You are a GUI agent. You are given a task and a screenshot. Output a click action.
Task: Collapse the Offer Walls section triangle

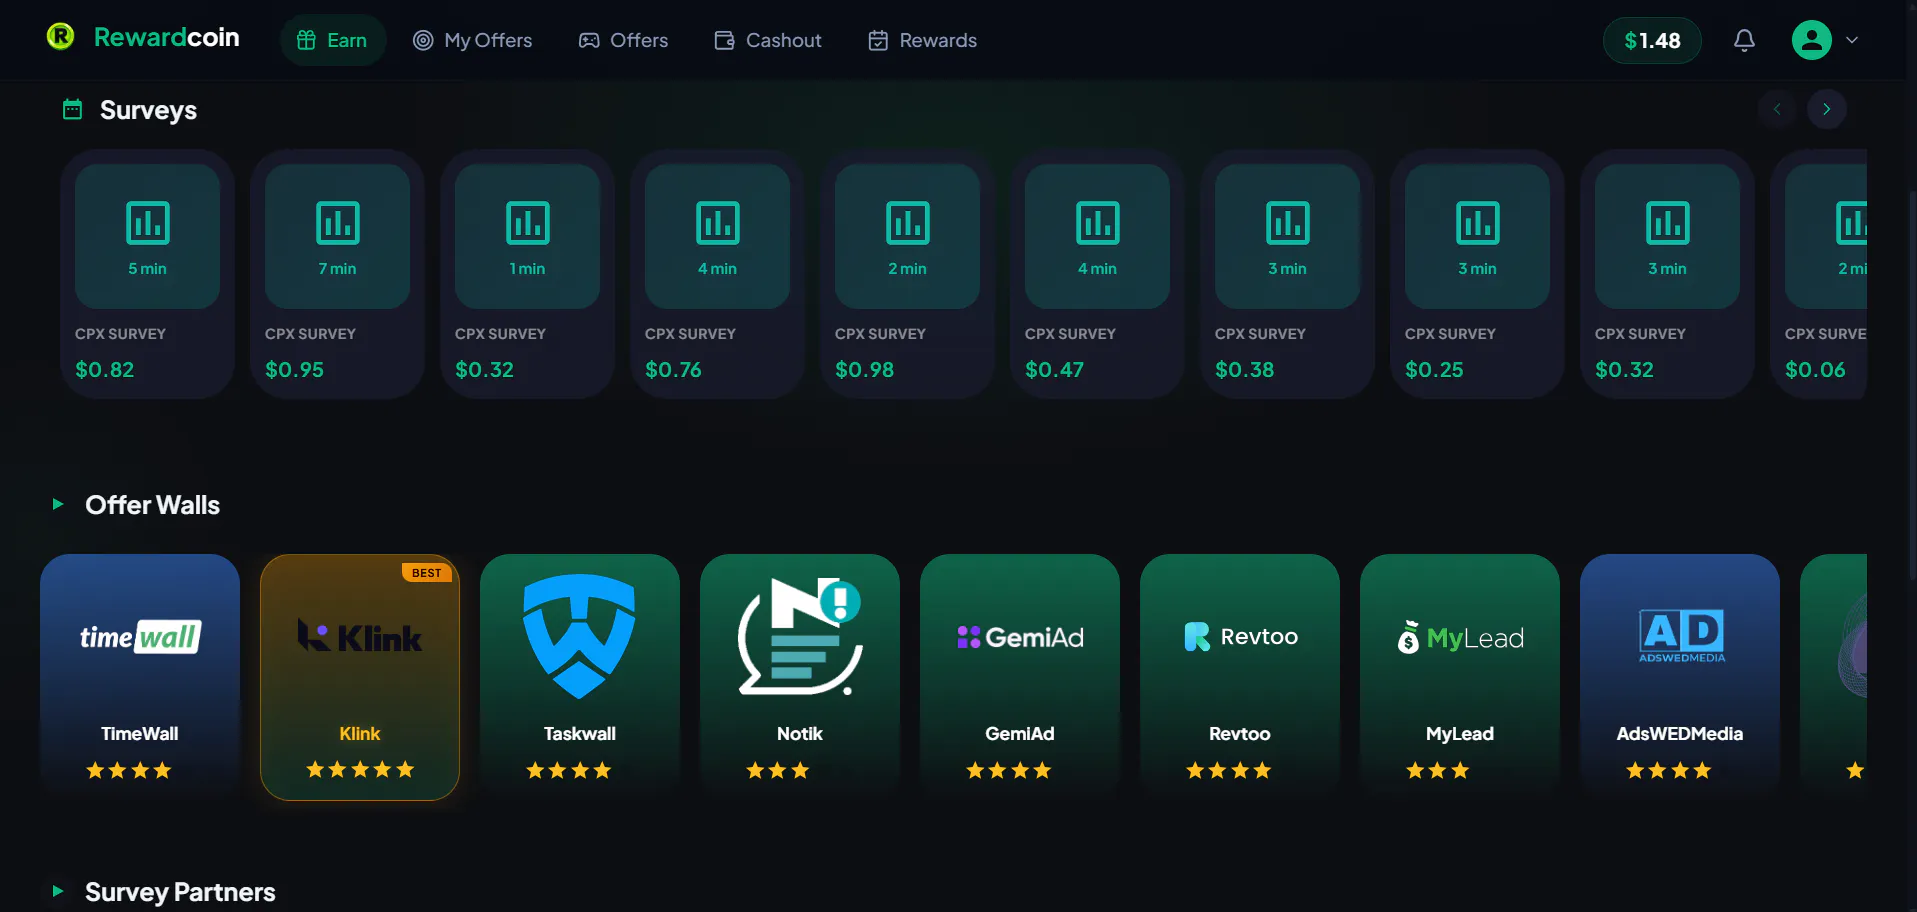point(58,504)
